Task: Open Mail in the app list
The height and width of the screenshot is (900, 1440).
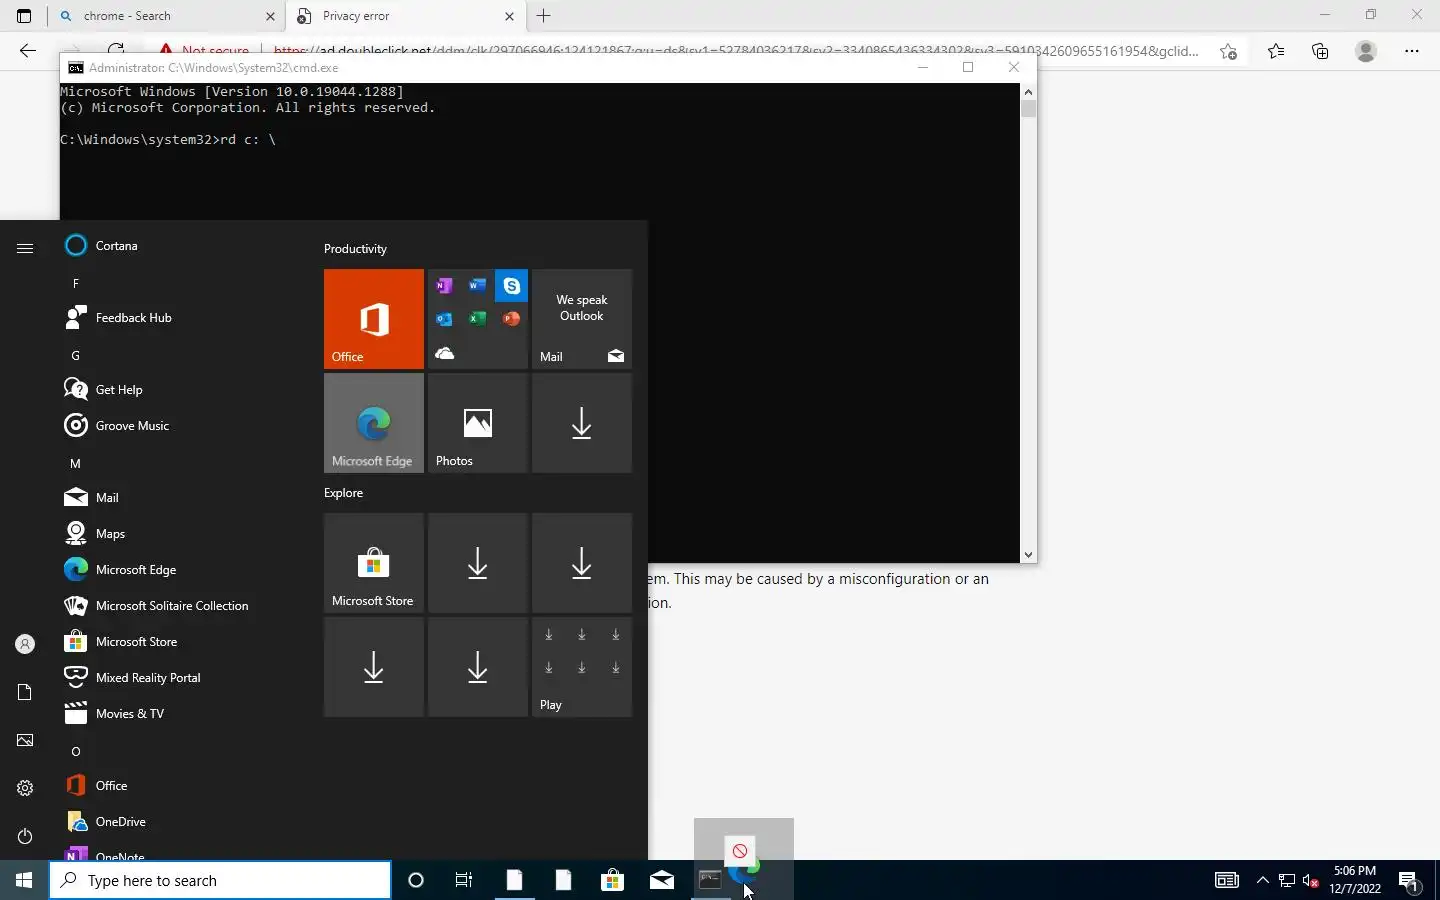Action: (178, 498)
